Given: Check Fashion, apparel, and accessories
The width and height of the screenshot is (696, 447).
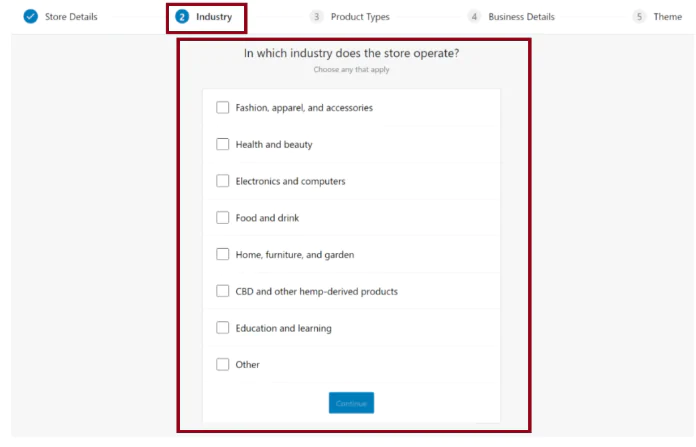Looking at the screenshot, I should coord(223,107).
